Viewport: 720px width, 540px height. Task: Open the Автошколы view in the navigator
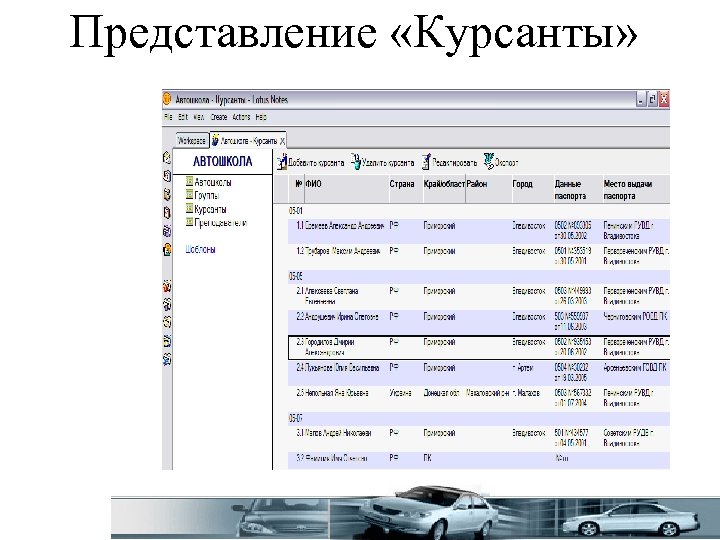click(208, 182)
